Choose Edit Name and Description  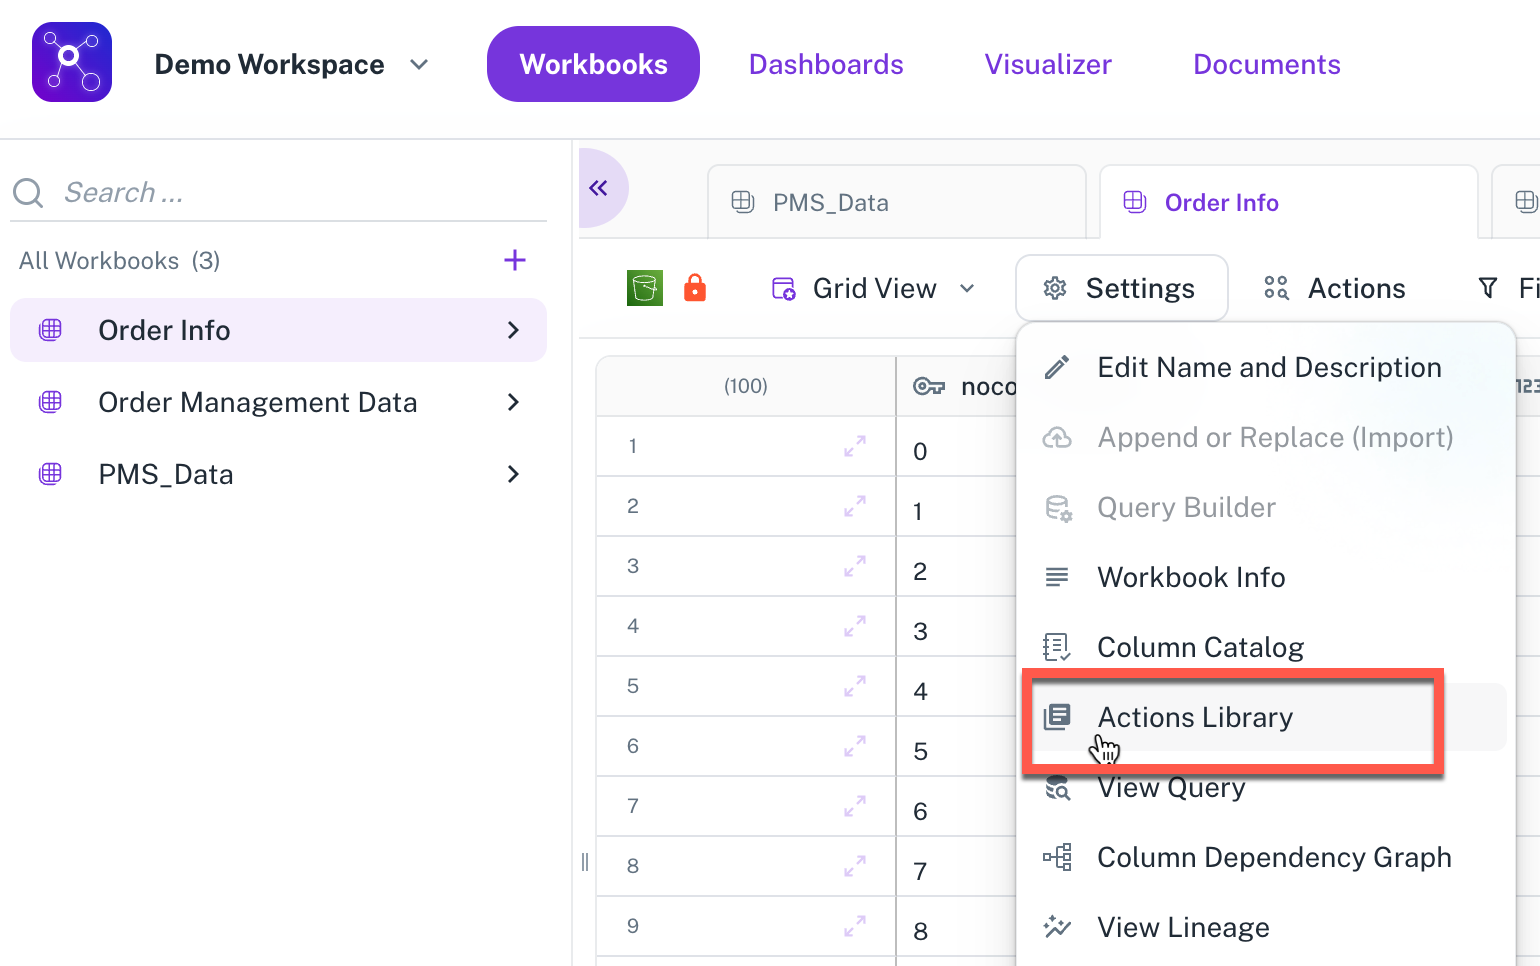(x=1268, y=367)
